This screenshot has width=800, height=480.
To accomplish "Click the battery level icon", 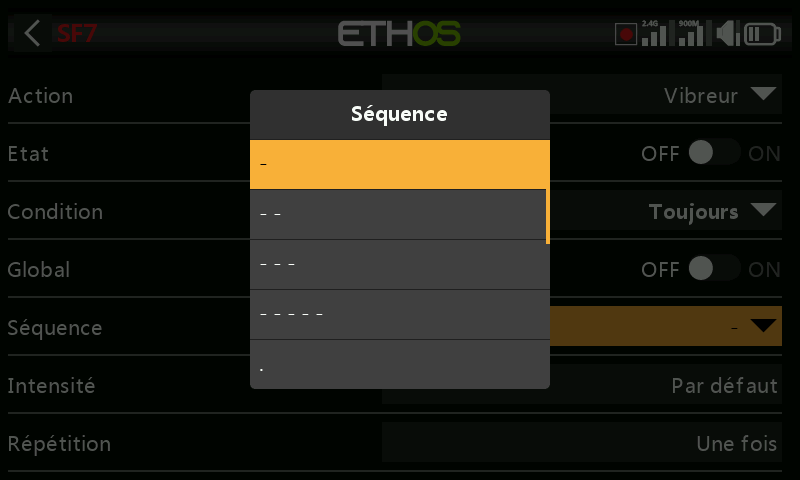I will [762, 34].
